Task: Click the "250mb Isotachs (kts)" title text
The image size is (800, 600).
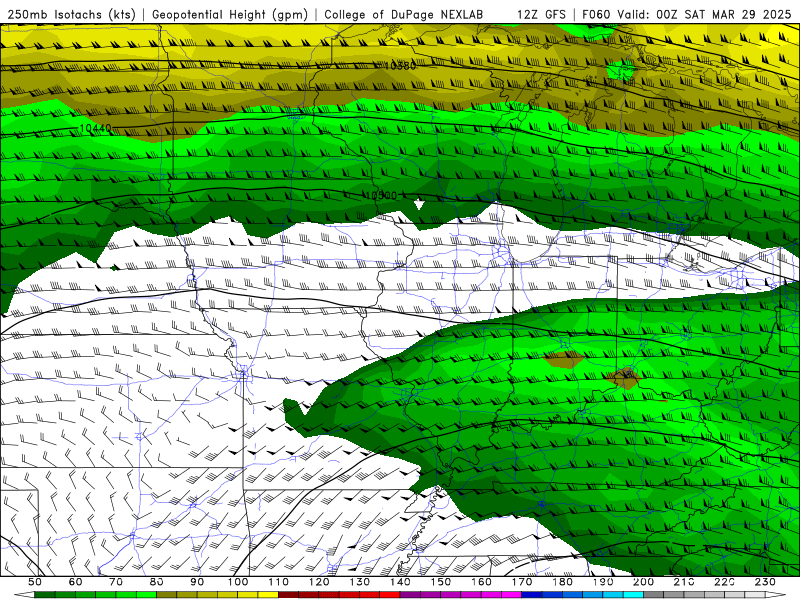Action: pos(71,14)
